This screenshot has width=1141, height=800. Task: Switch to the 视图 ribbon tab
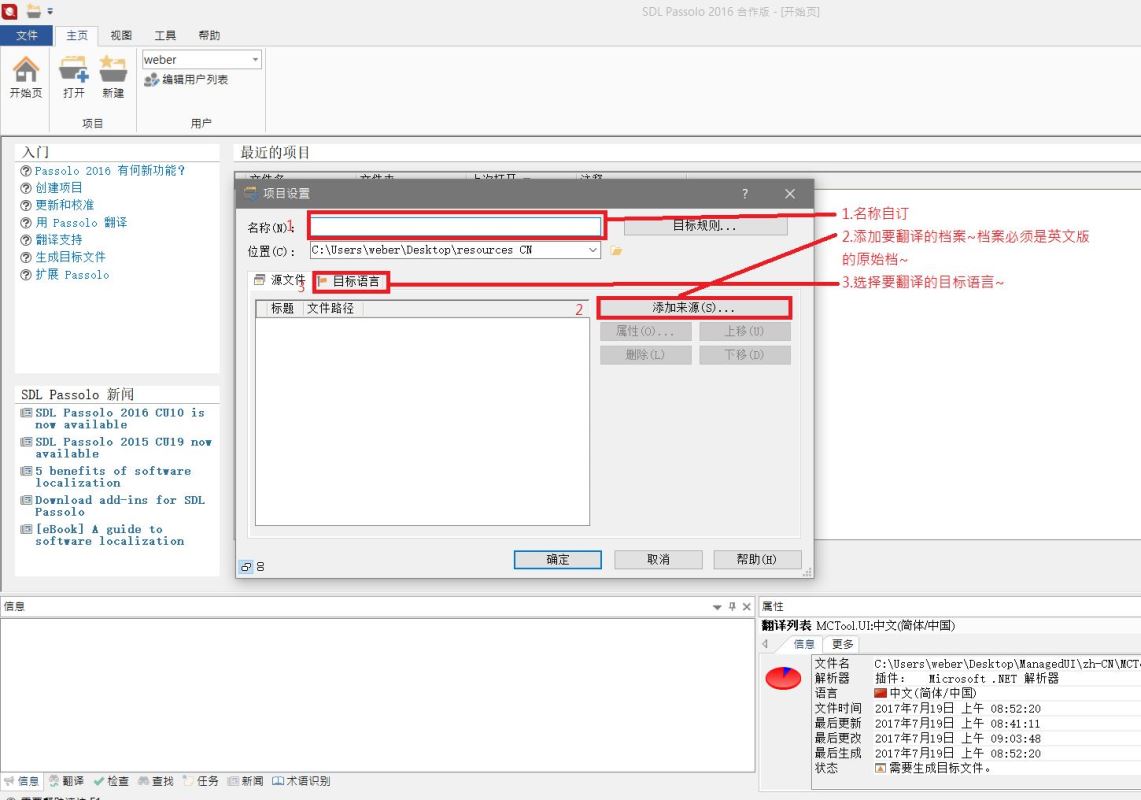pos(121,35)
